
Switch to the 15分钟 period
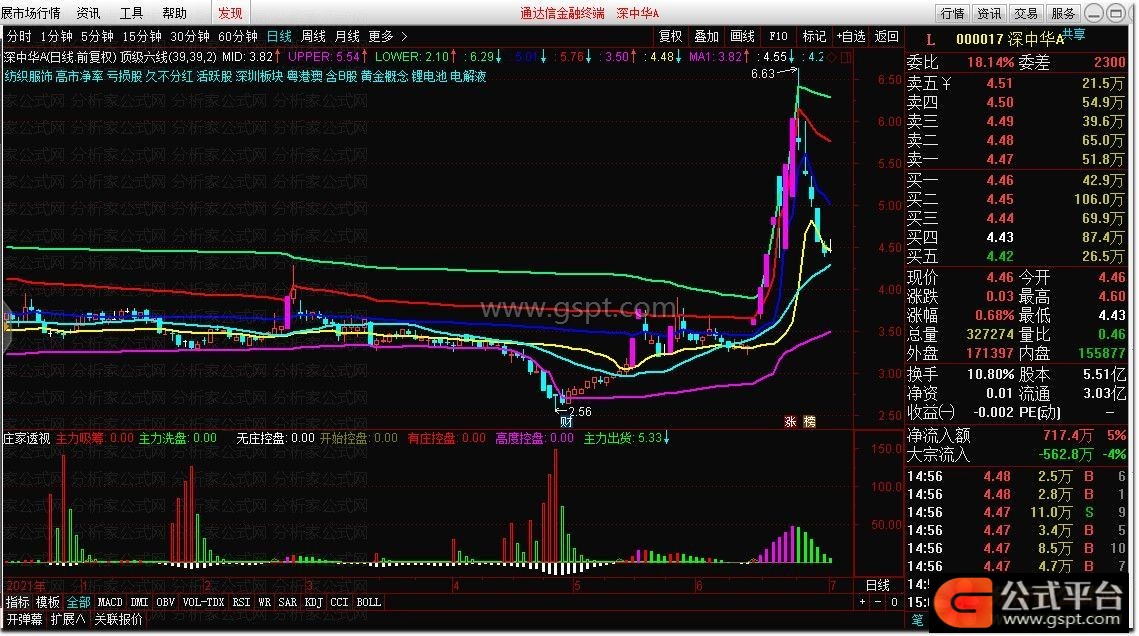[x=142, y=36]
